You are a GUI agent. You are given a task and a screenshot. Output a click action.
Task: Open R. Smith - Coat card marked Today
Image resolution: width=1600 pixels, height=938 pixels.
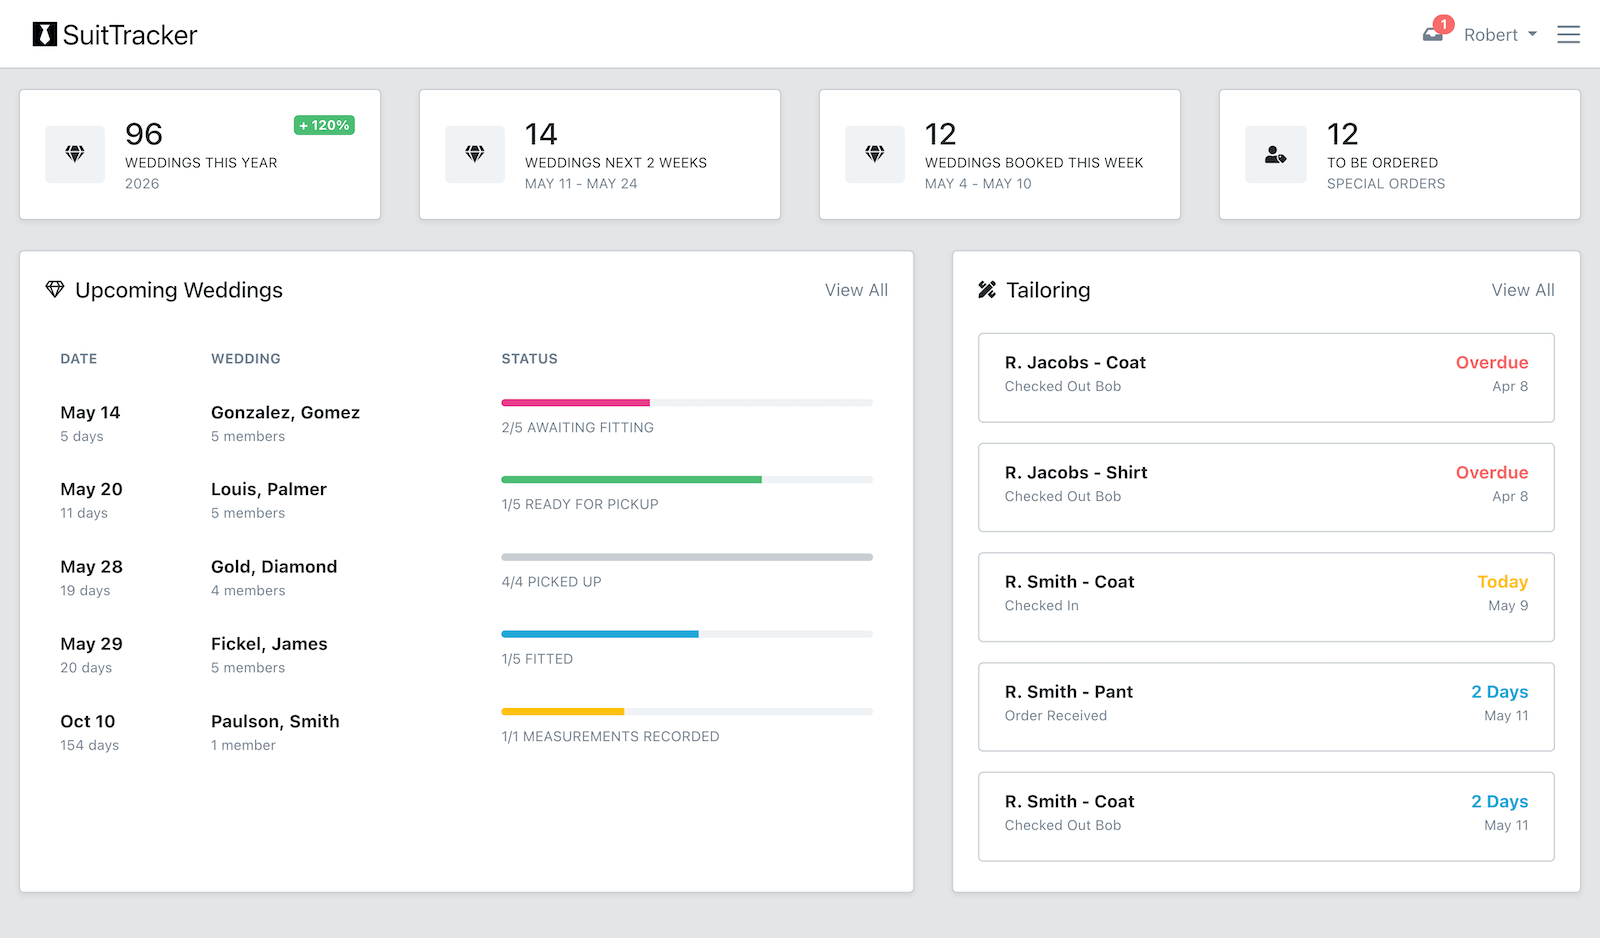pos(1266,597)
